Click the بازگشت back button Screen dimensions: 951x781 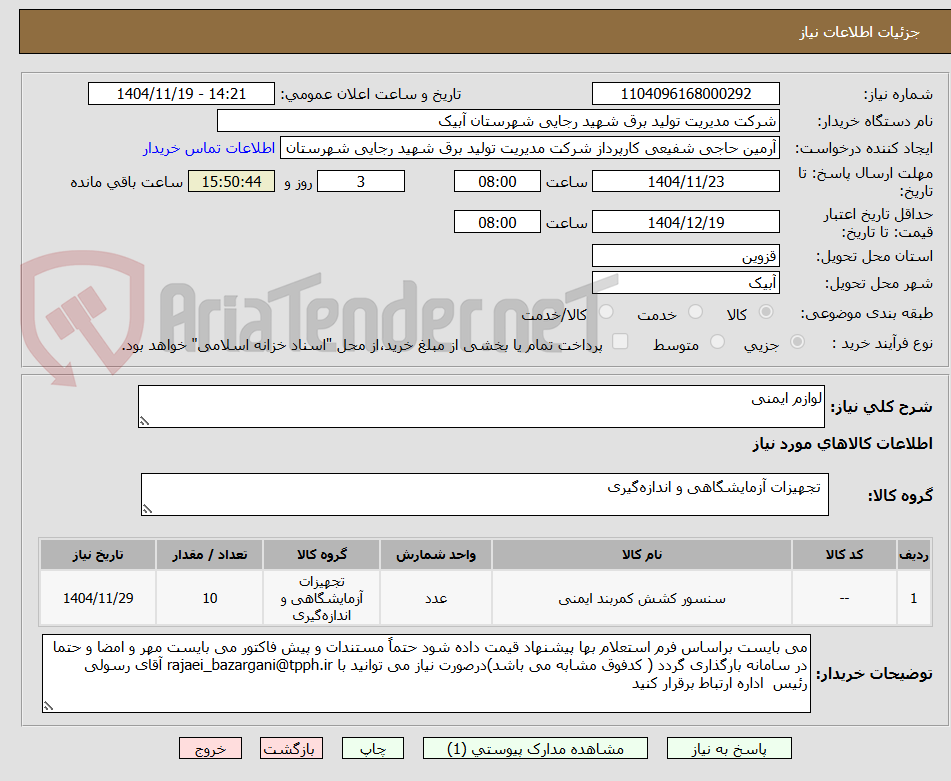[x=291, y=747]
